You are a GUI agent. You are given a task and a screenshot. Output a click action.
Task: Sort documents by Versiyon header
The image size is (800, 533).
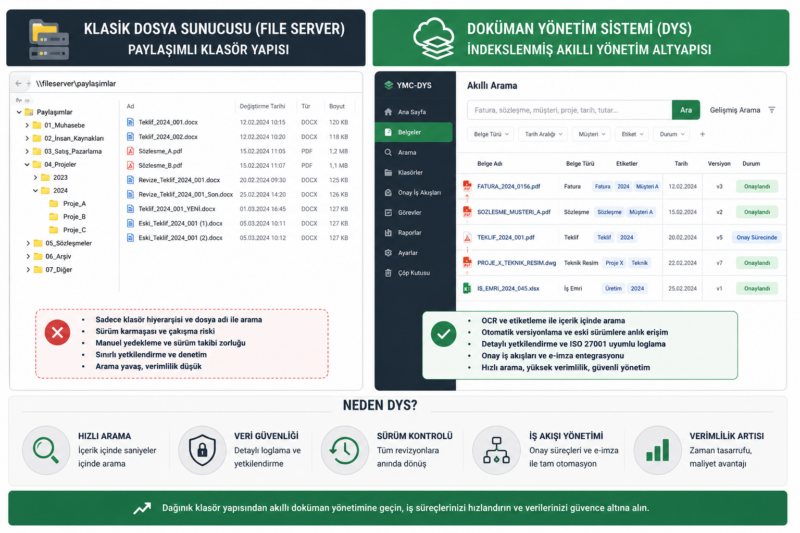(x=719, y=164)
